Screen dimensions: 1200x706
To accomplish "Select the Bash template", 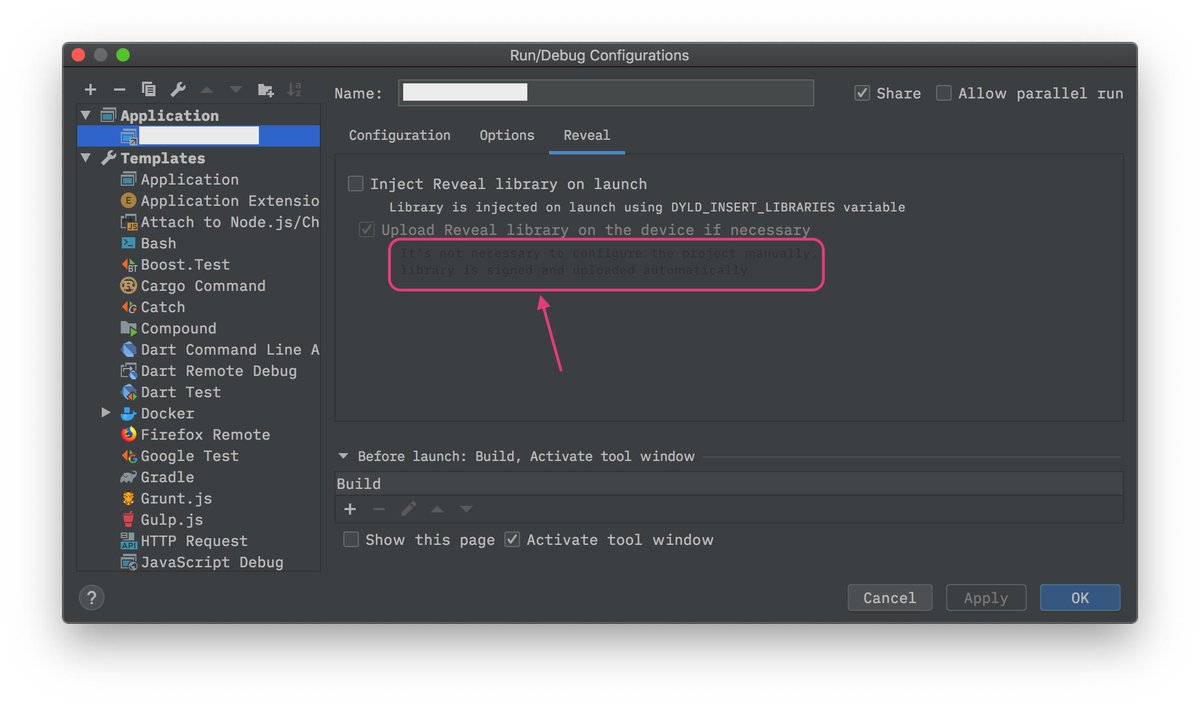I will tap(158, 243).
